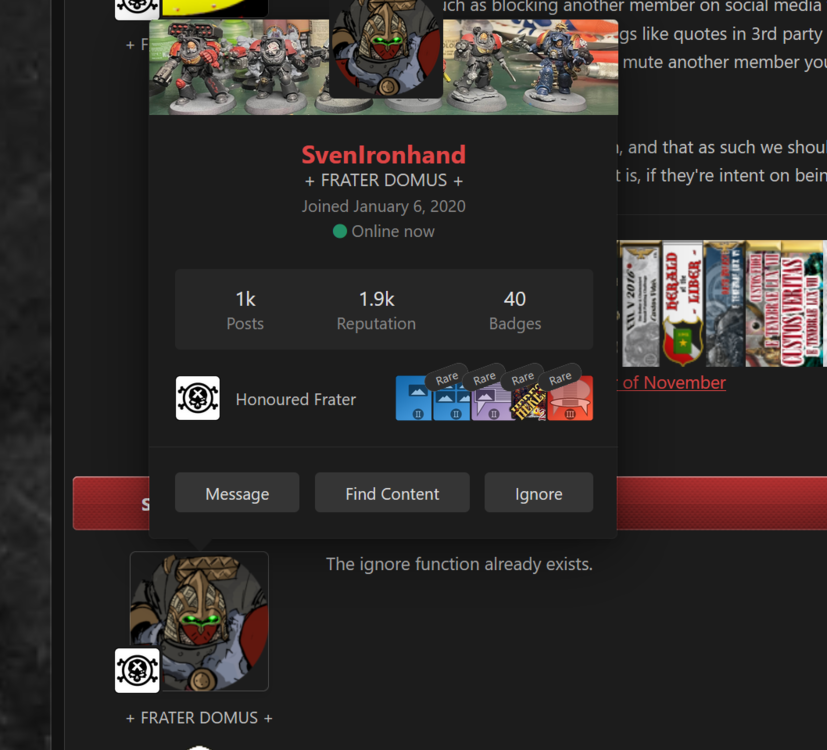The height and width of the screenshot is (750, 827).
Task: Open the yellow Heresy text badge
Action: [x=528, y=400]
